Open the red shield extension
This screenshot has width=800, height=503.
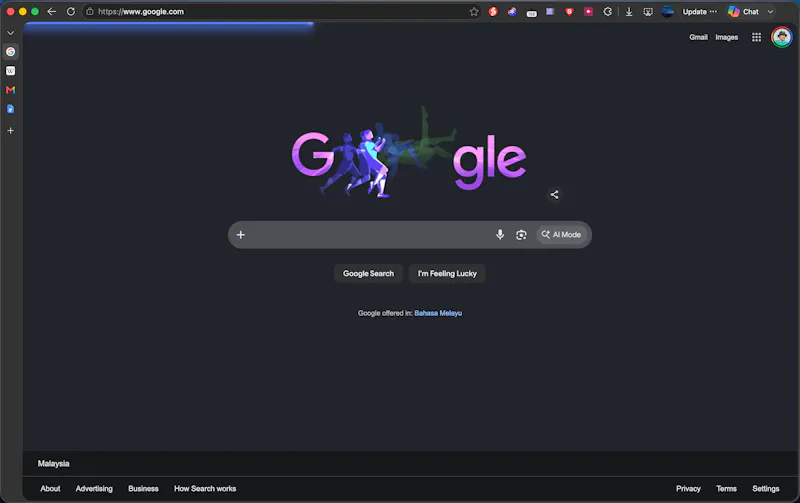pyautogui.click(x=569, y=11)
